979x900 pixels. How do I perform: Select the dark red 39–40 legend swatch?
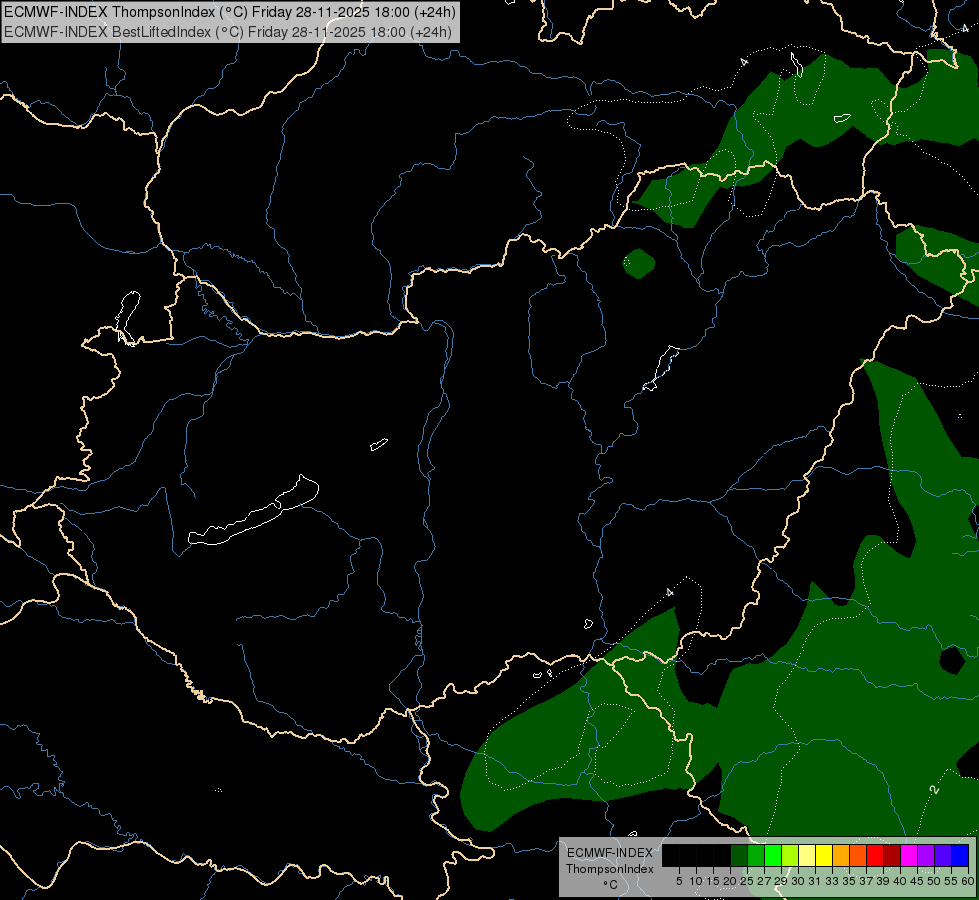892,855
